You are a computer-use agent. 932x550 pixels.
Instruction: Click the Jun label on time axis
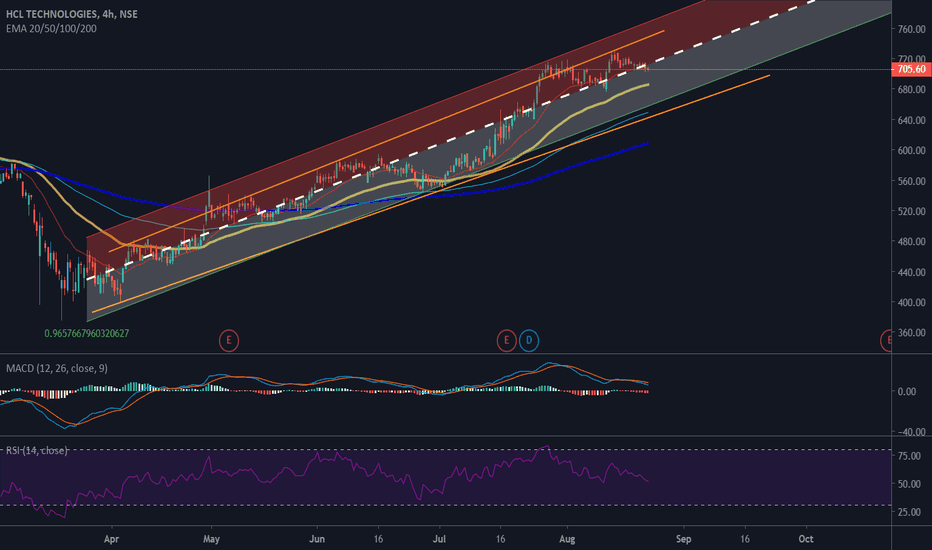(x=317, y=539)
